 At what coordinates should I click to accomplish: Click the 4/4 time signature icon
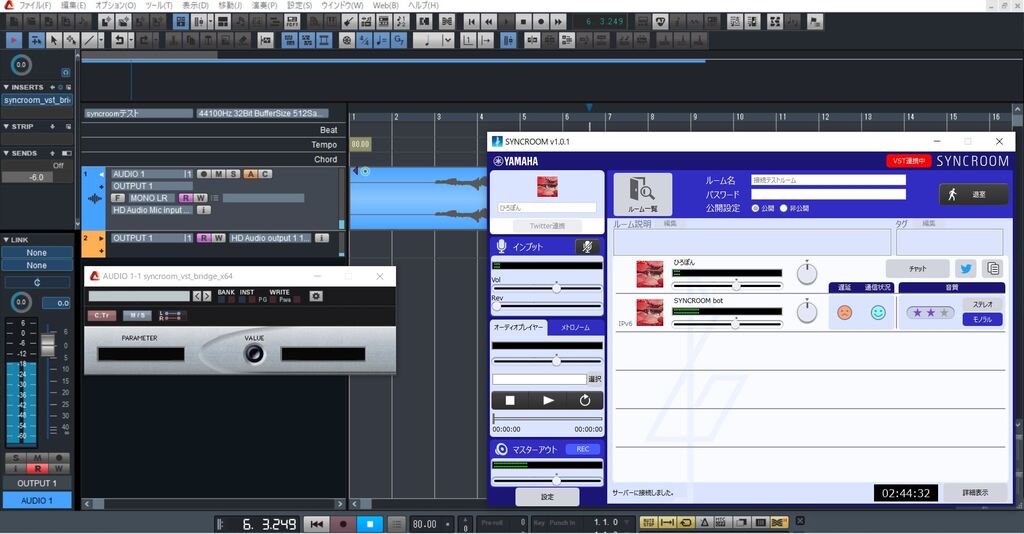click(364, 40)
